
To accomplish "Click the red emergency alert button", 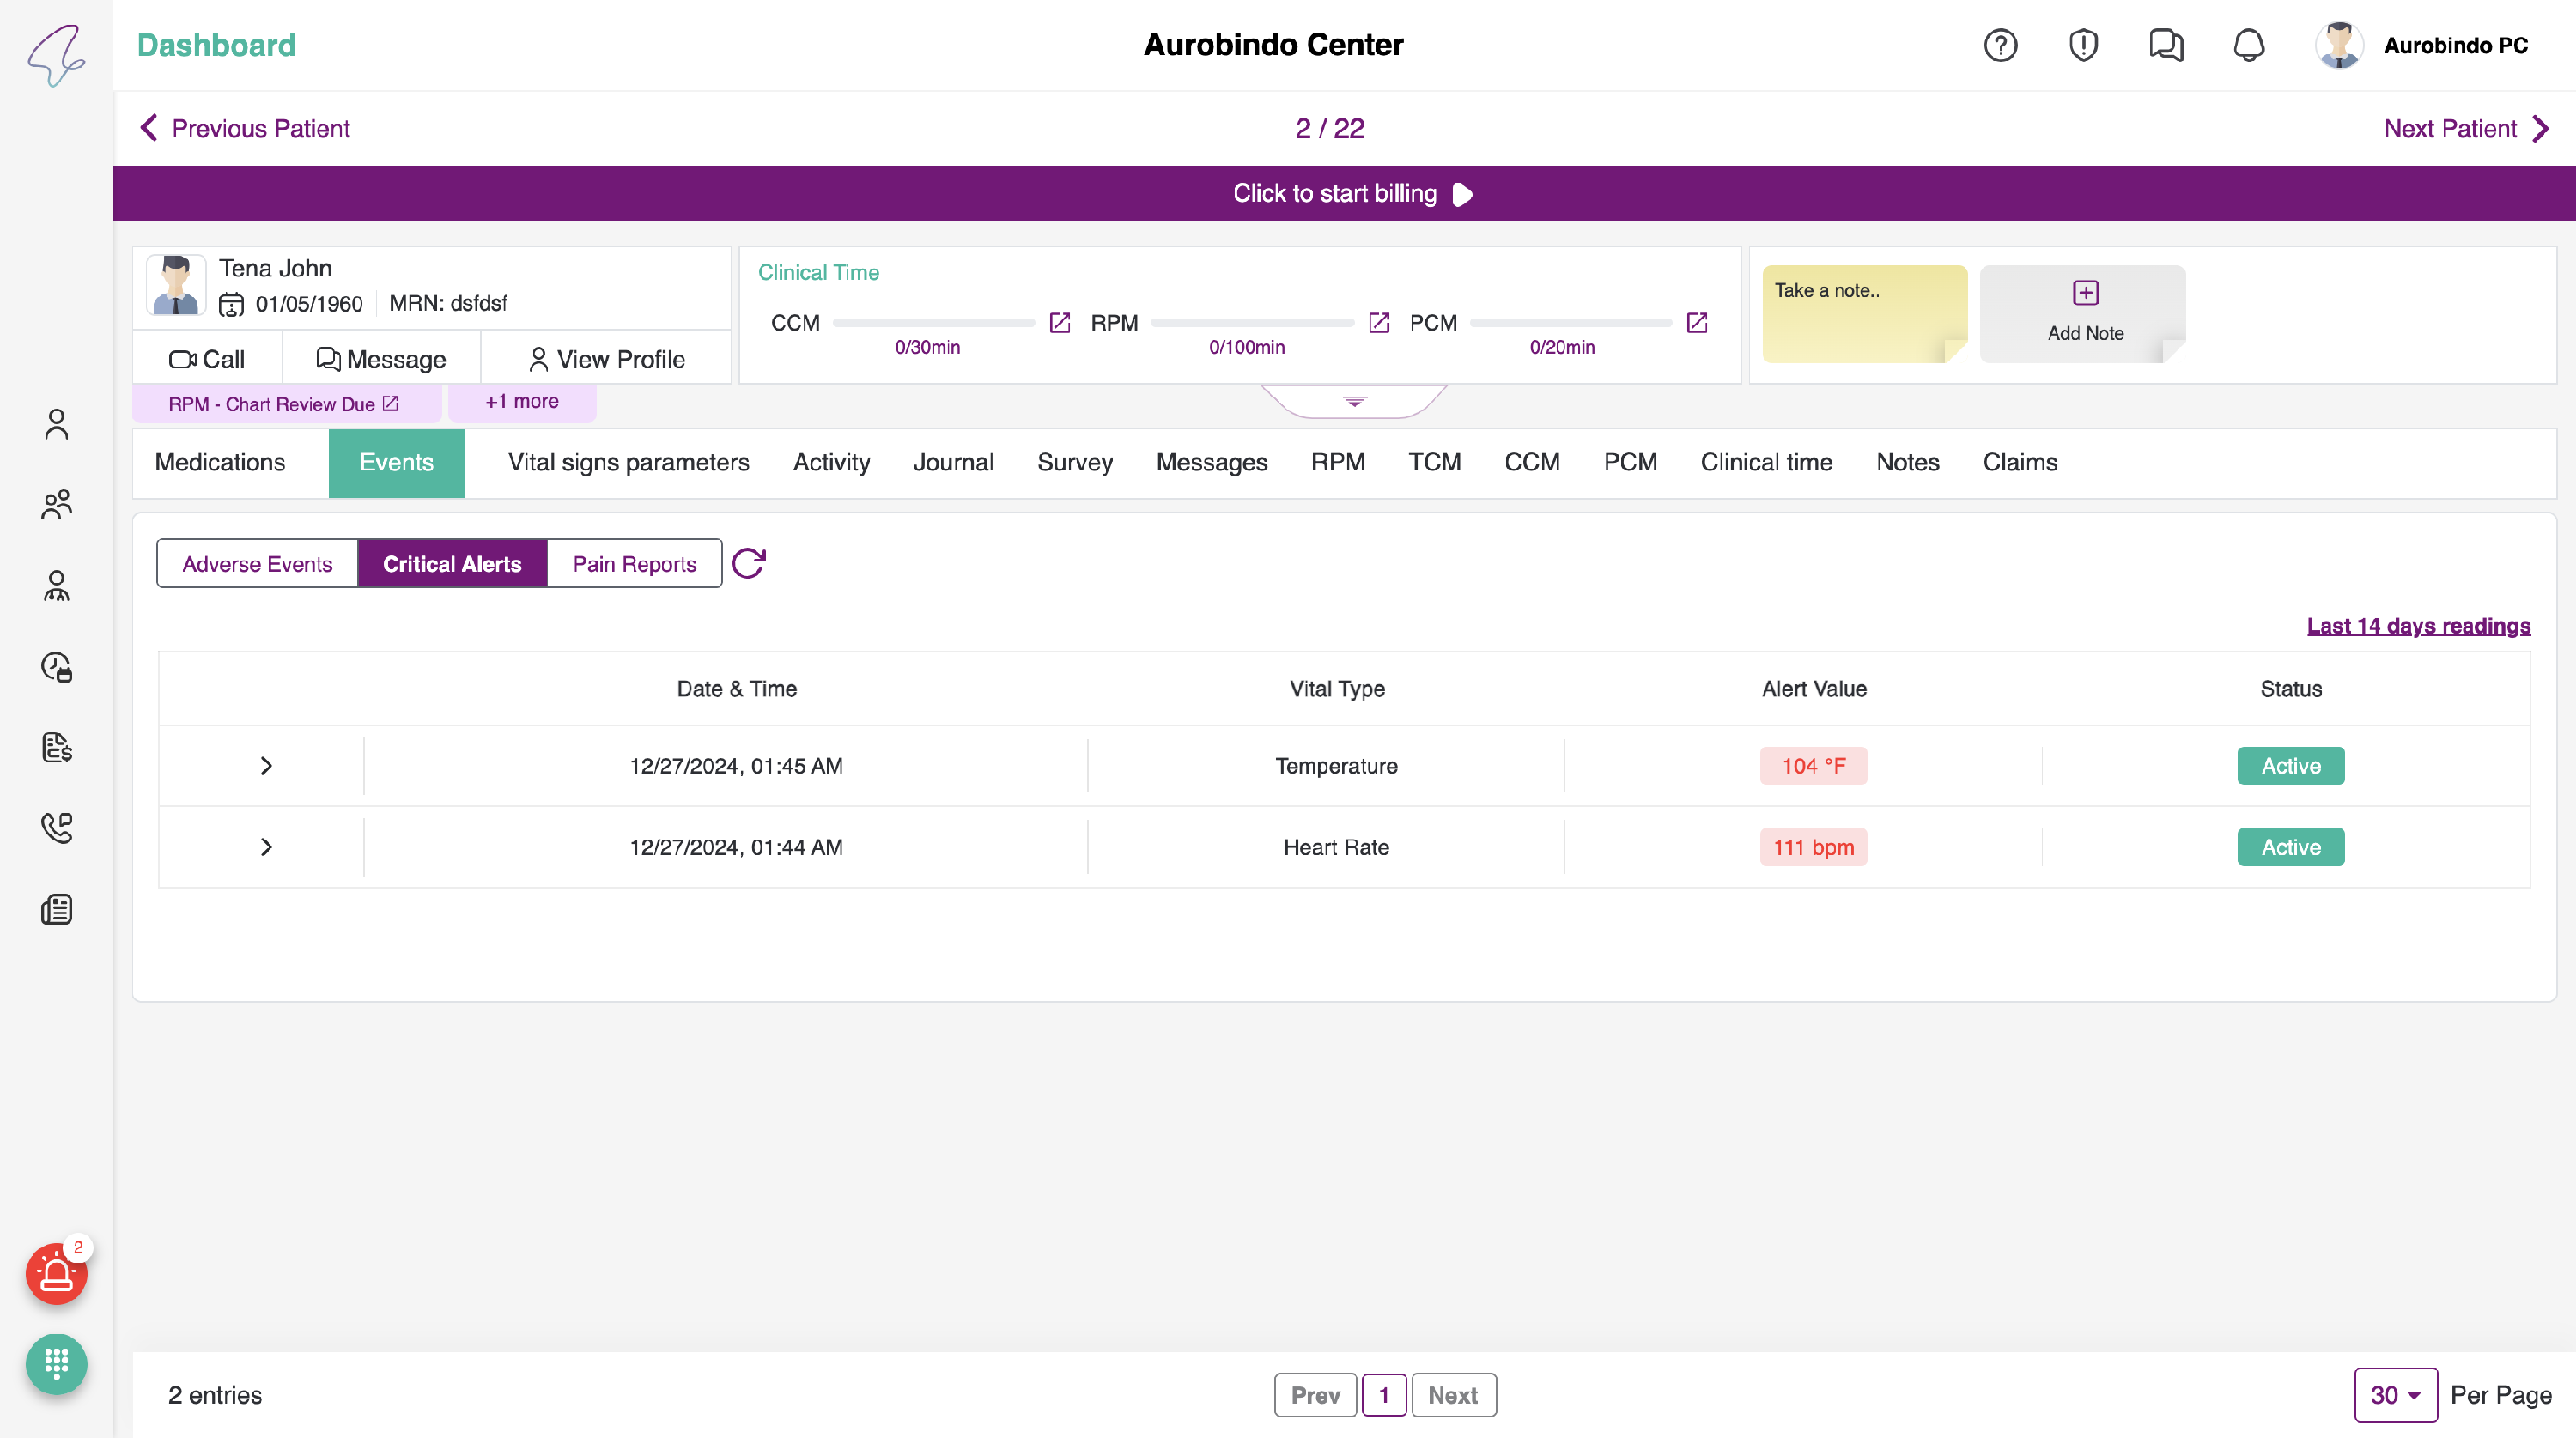I will 56,1274.
